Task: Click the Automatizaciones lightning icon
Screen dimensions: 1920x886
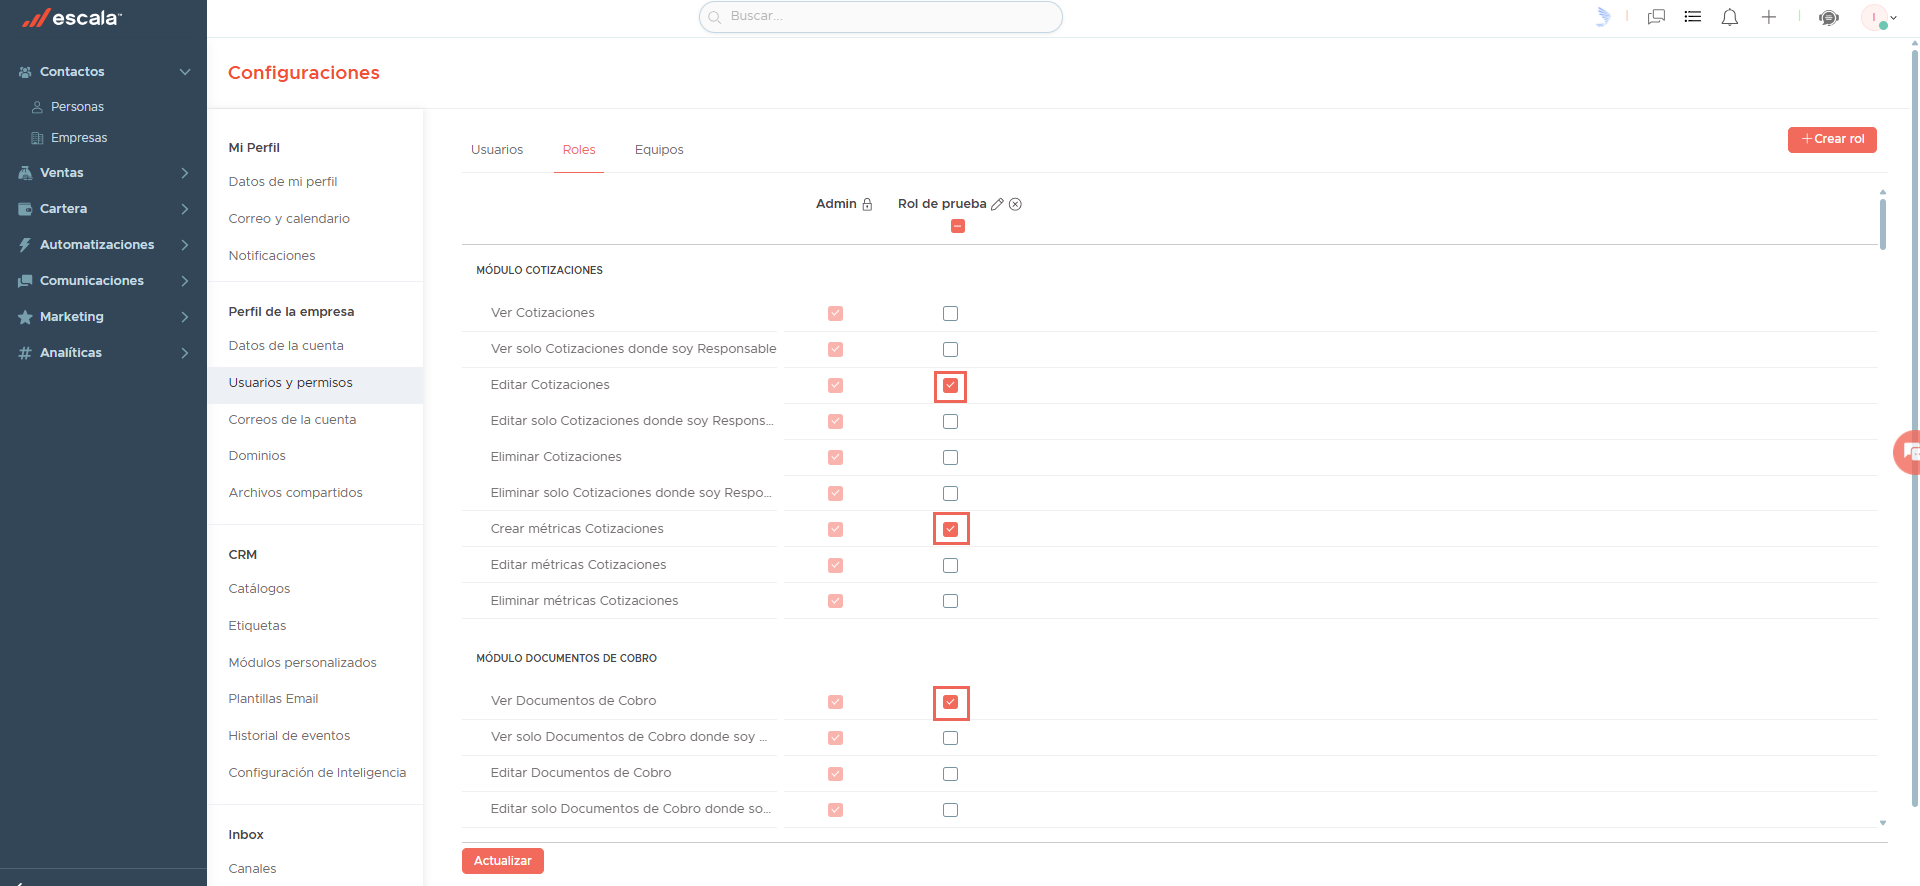Action: tap(25, 245)
